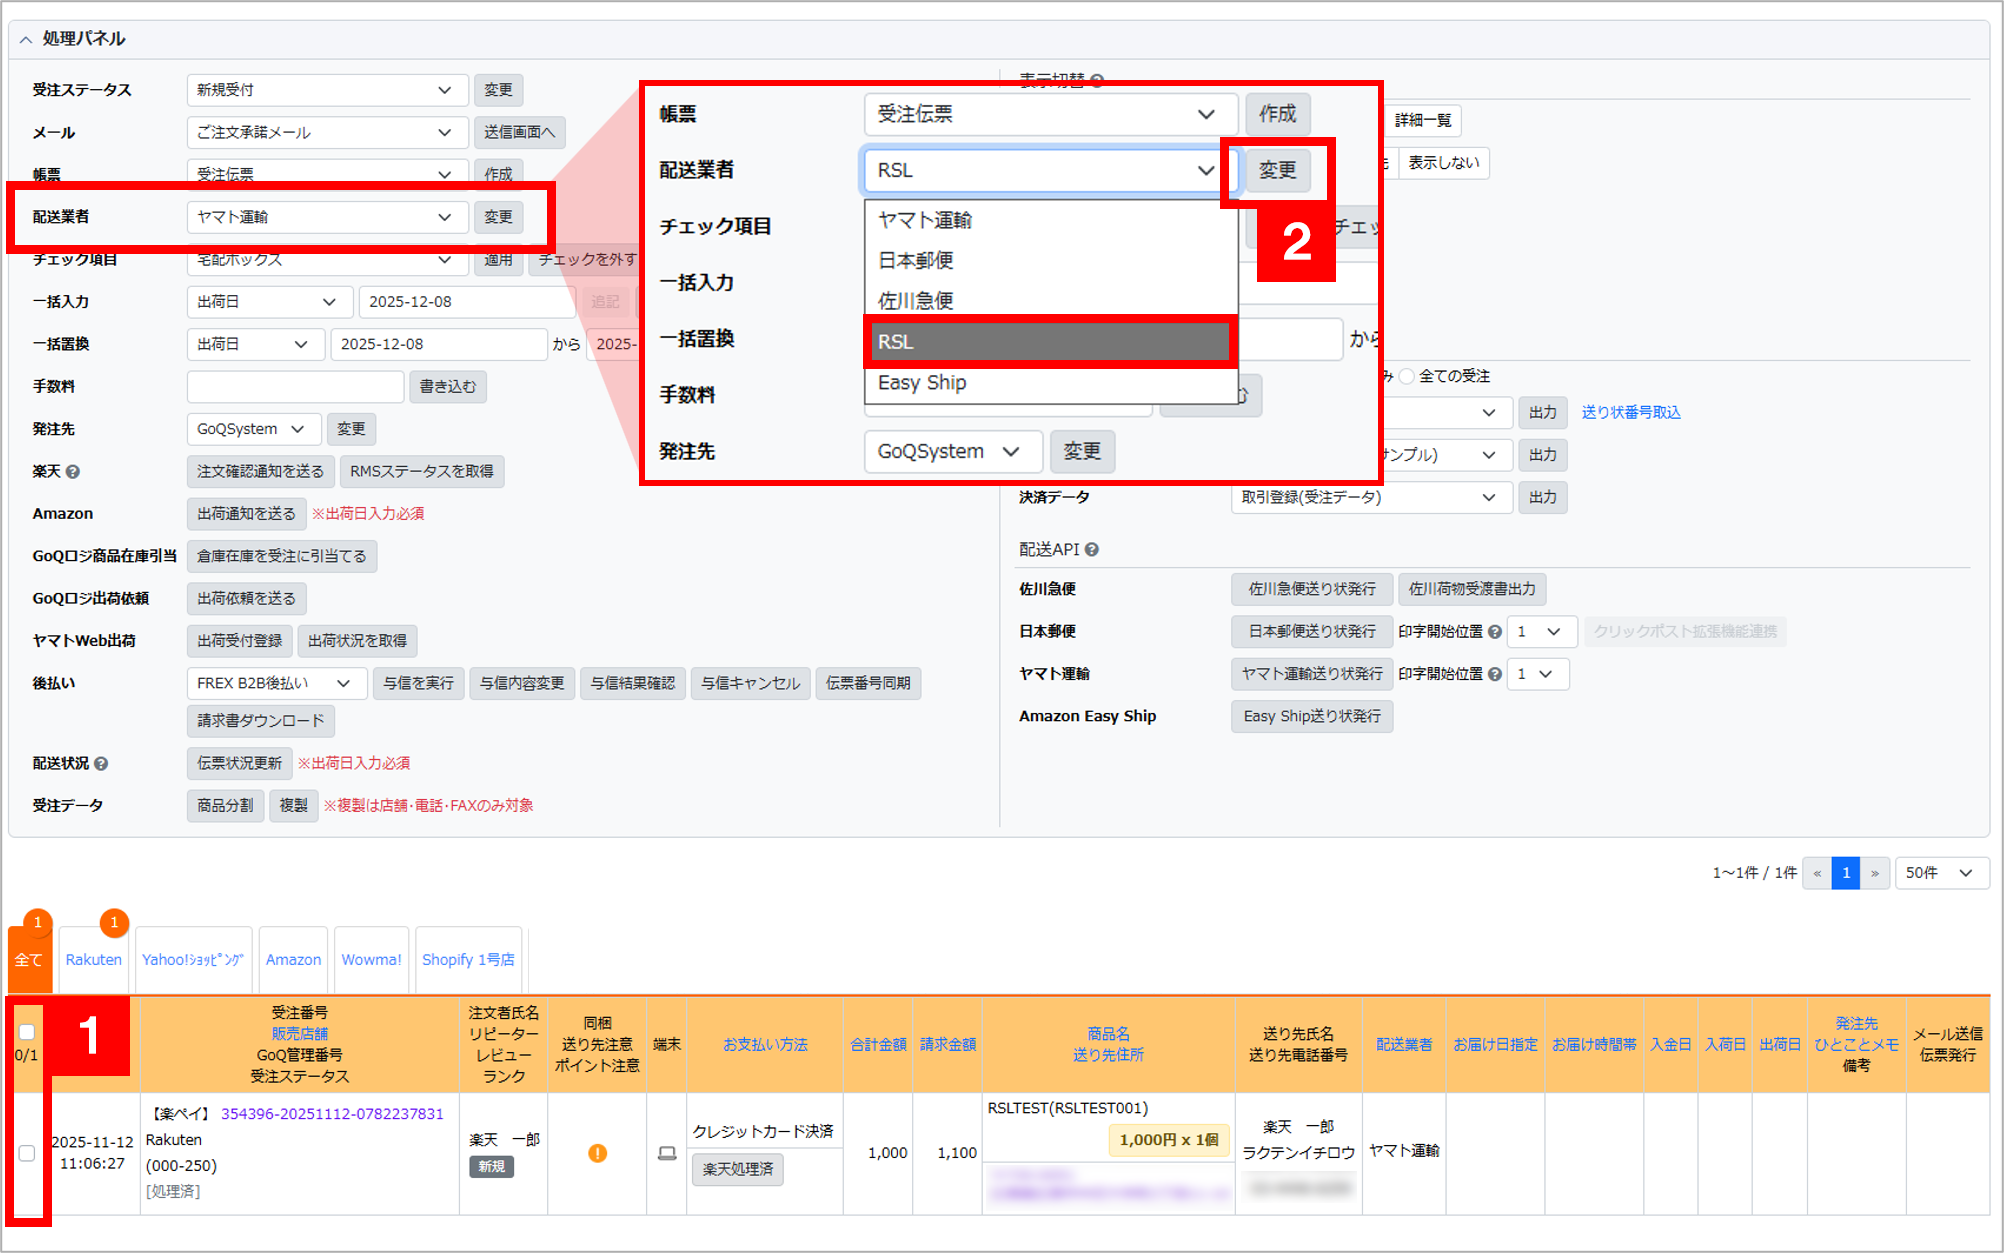Viewport: 2004px width, 1253px height.
Task: Collapse 処理パネル with chevron icon
Action: pyautogui.click(x=26, y=39)
